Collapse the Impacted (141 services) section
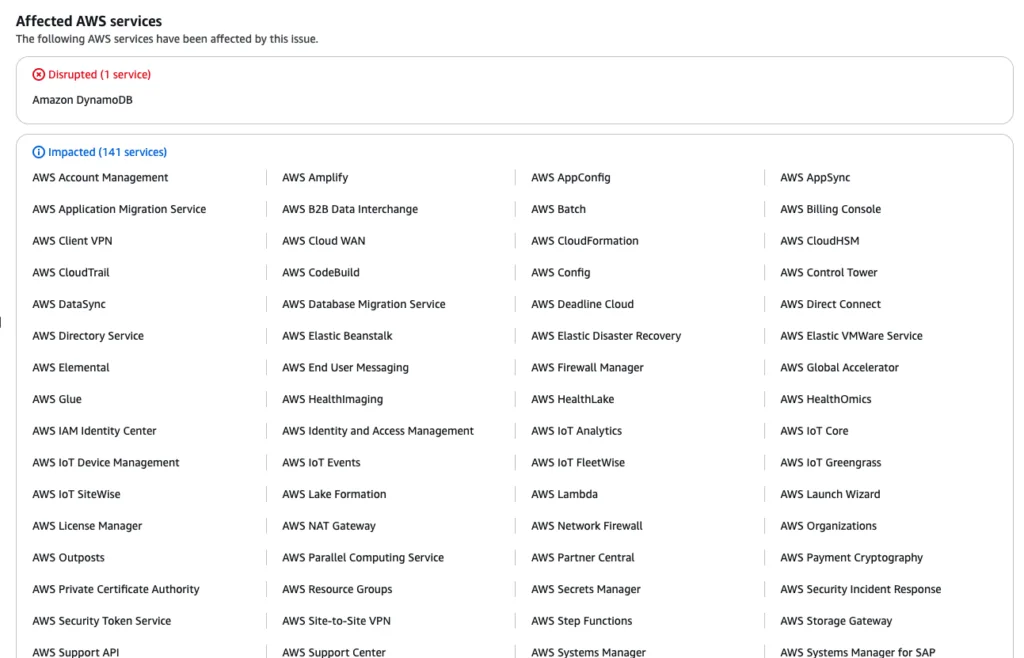The width and height of the screenshot is (1024, 658). pyautogui.click(x=107, y=153)
